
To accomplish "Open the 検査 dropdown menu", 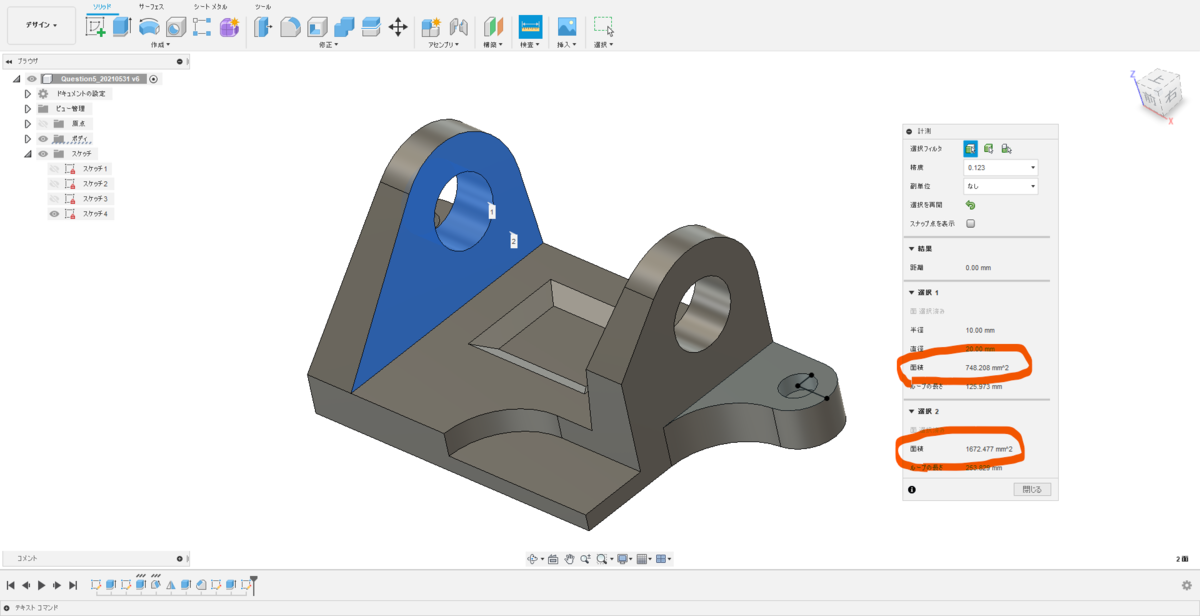I will pyautogui.click(x=530, y=45).
